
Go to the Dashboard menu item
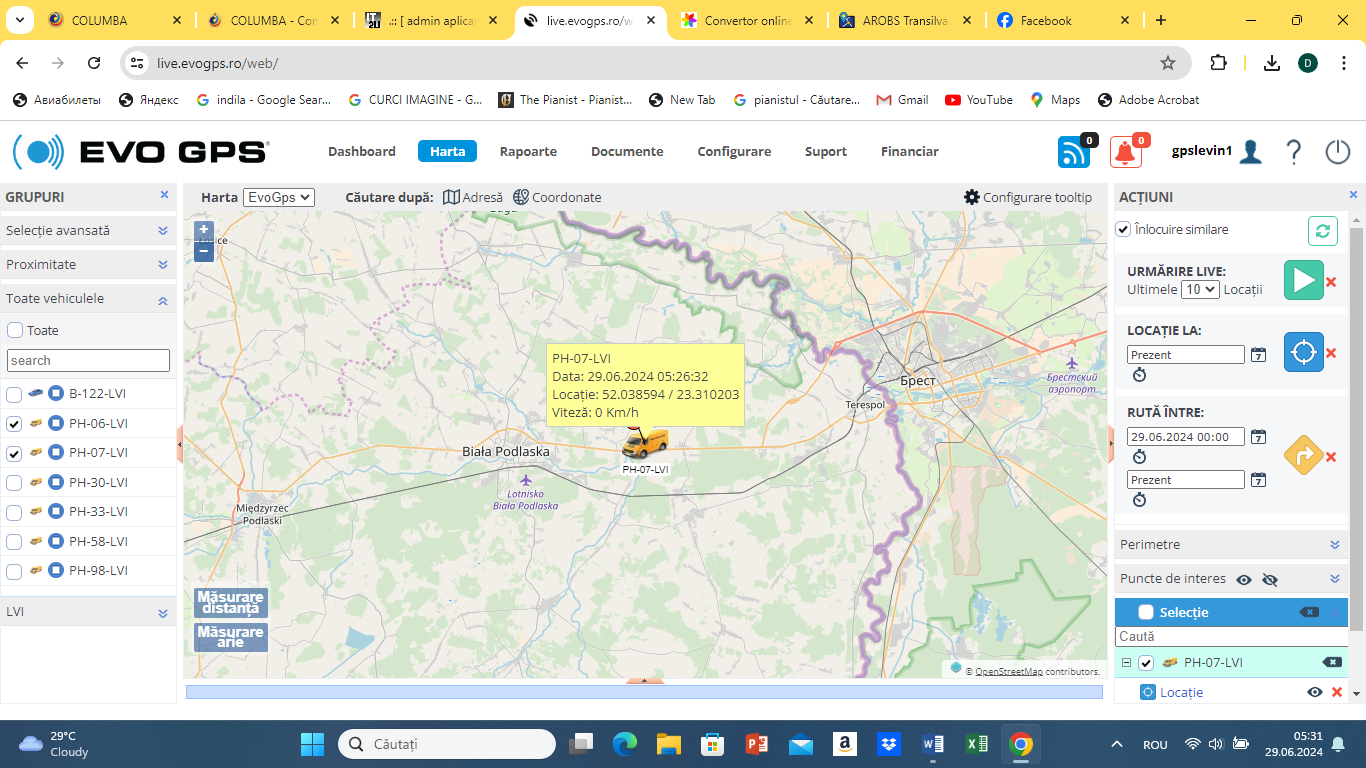click(362, 152)
